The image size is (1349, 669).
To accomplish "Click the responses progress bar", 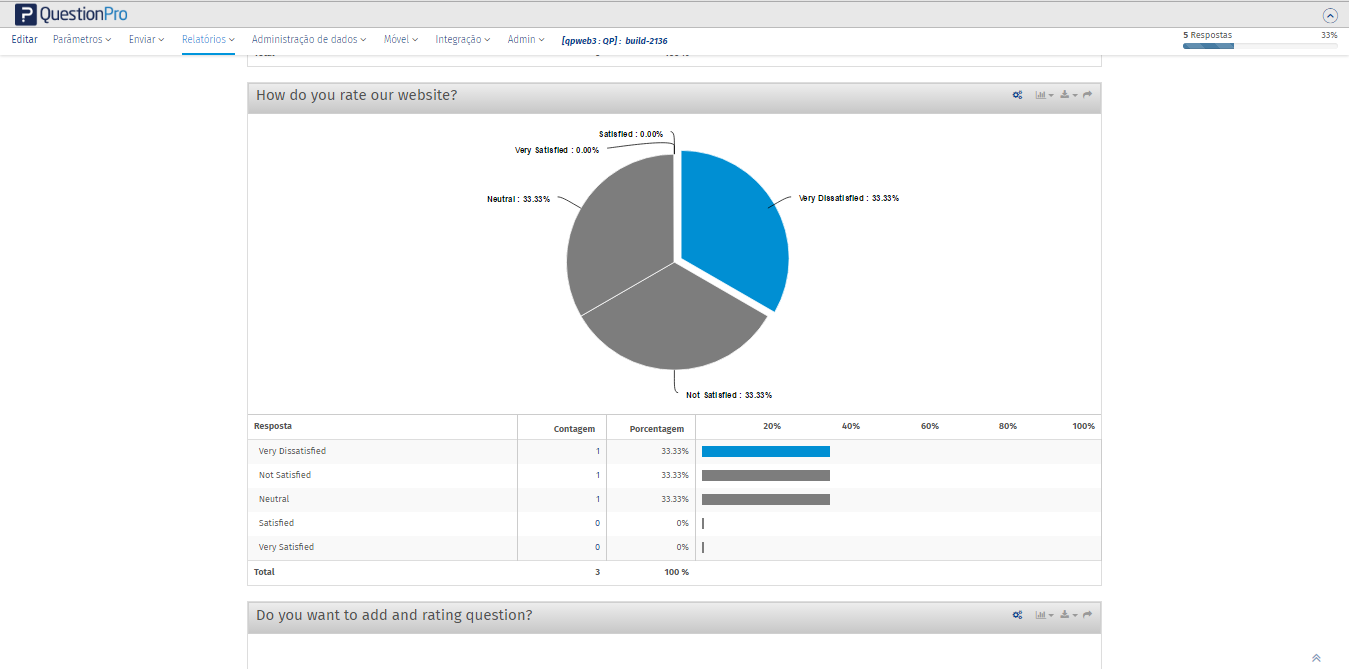I will (1260, 46).
